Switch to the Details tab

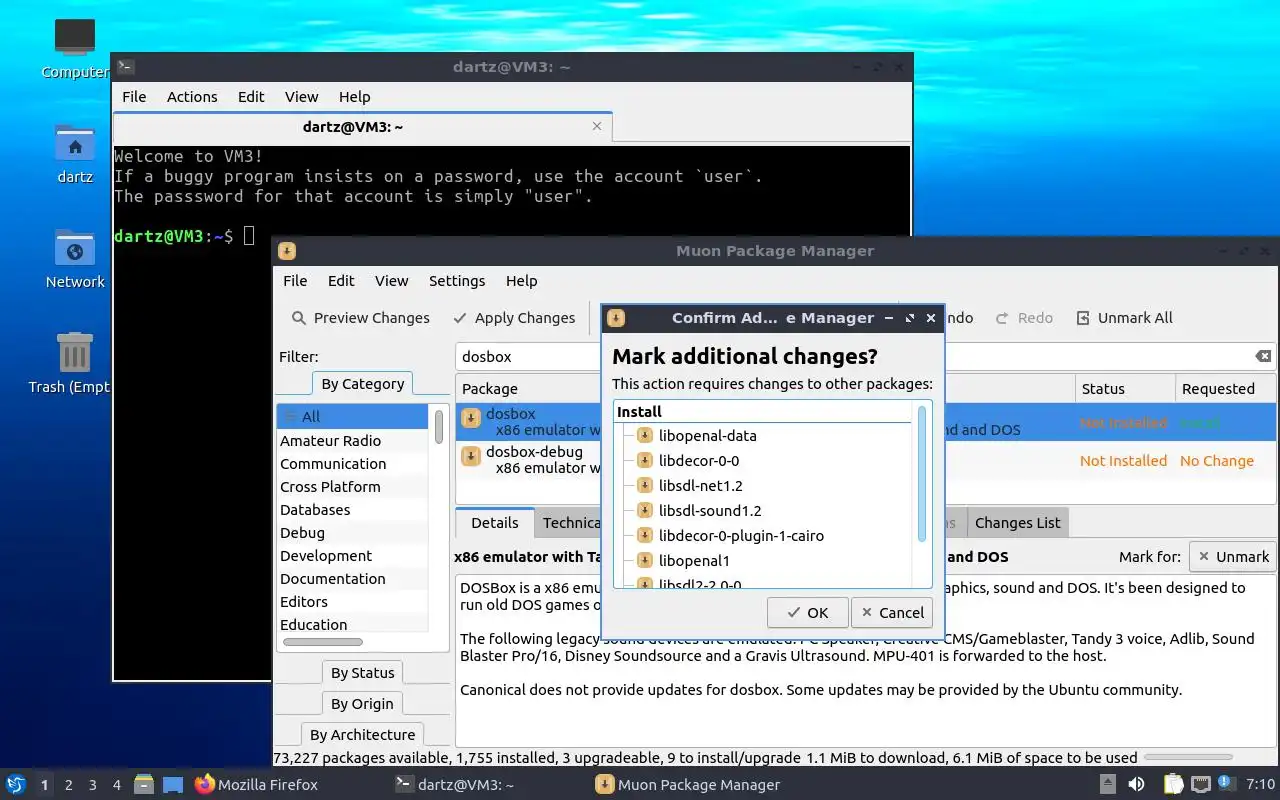click(495, 523)
